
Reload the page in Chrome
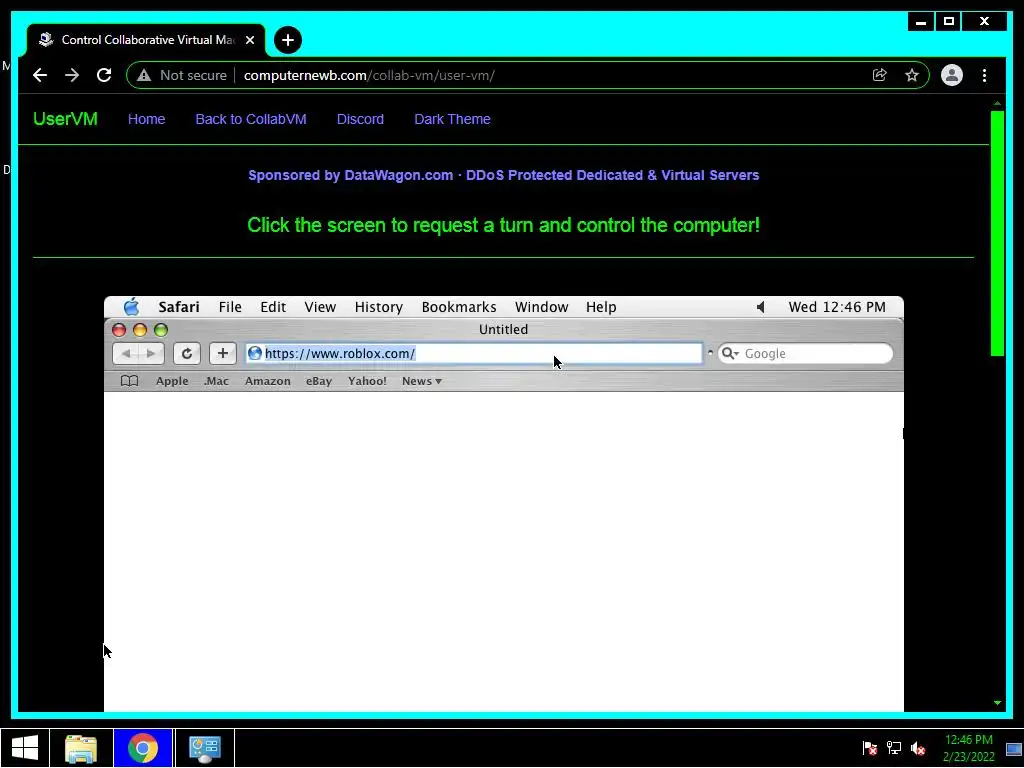click(104, 75)
